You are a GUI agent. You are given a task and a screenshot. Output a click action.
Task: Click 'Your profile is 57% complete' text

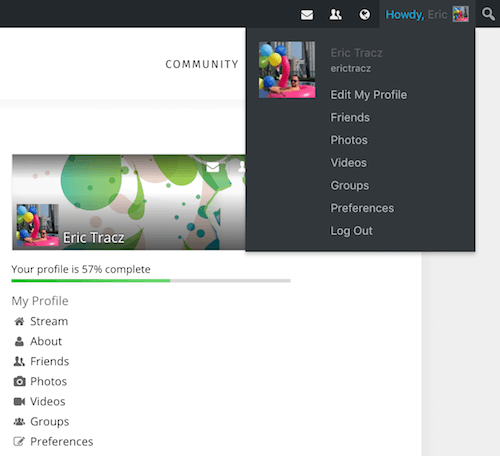[x=81, y=269]
